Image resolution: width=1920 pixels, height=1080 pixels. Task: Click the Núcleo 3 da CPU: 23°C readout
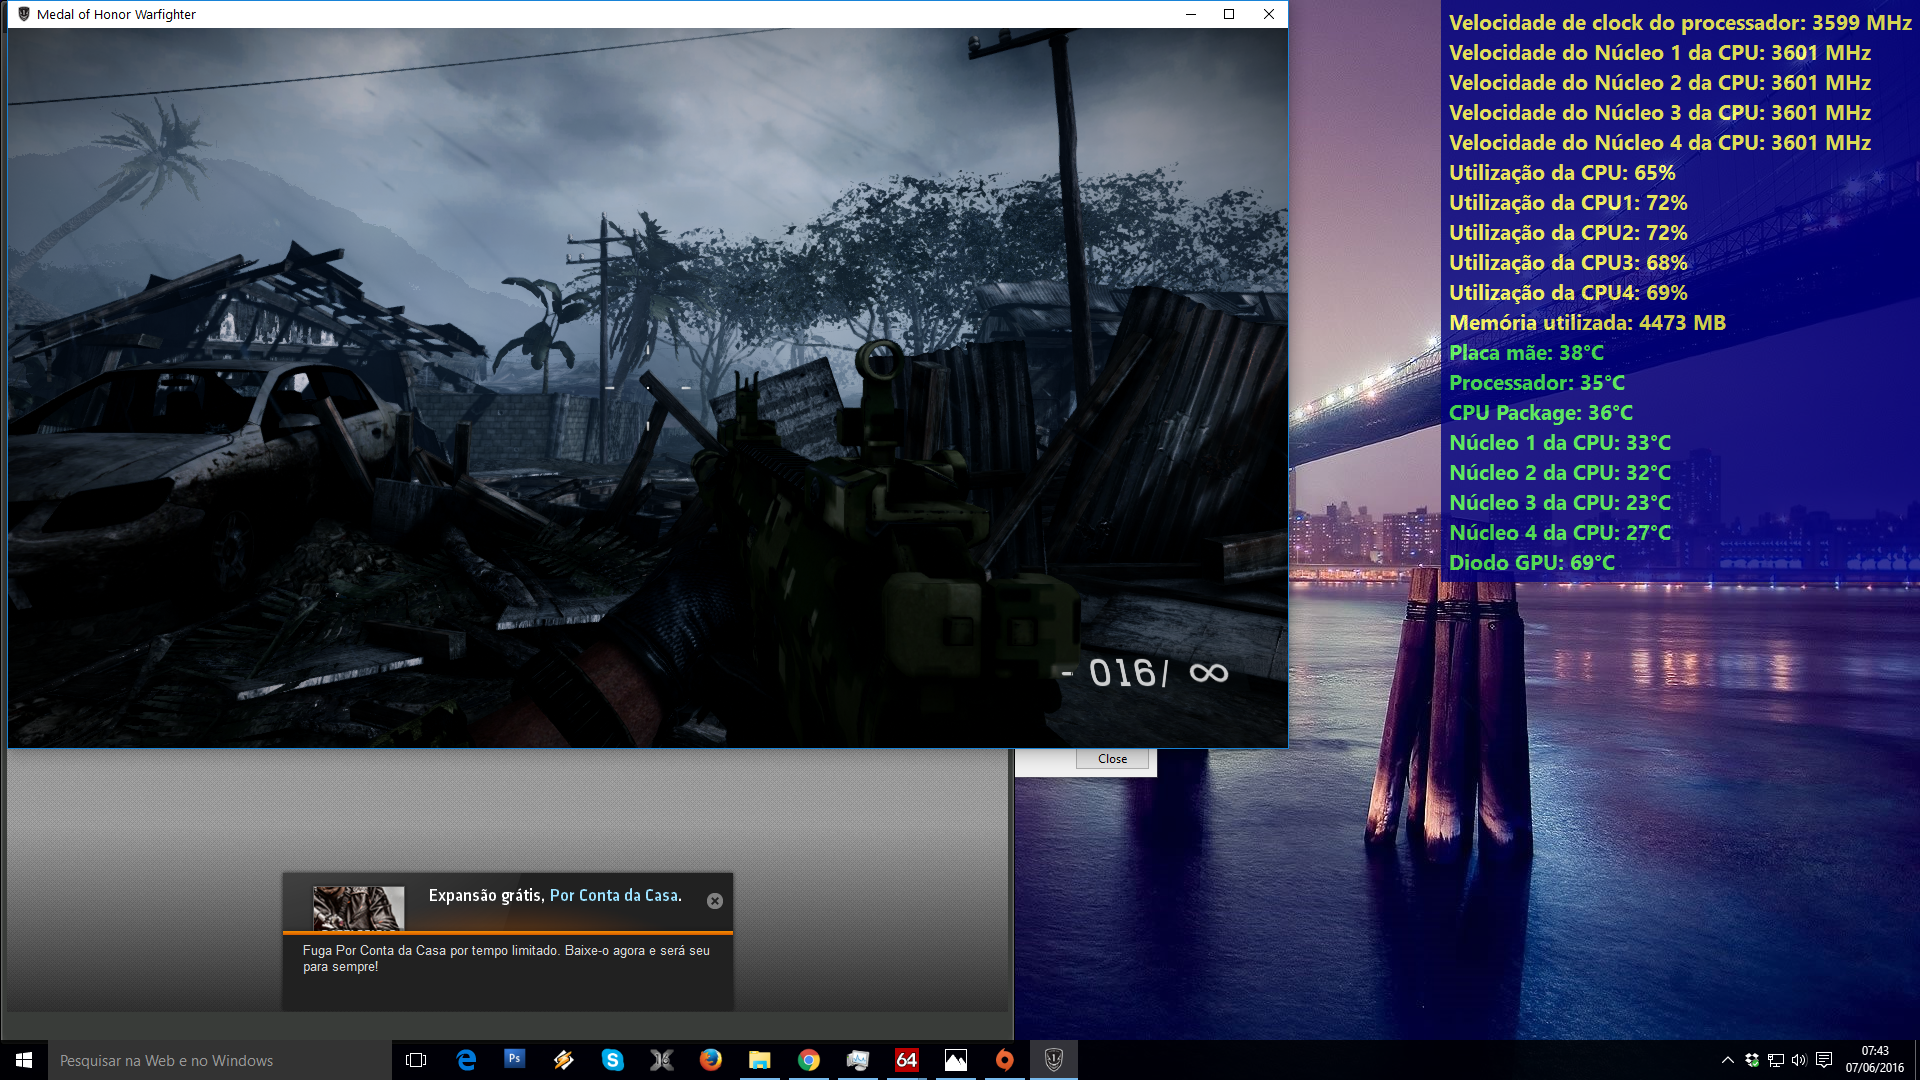1560,503
